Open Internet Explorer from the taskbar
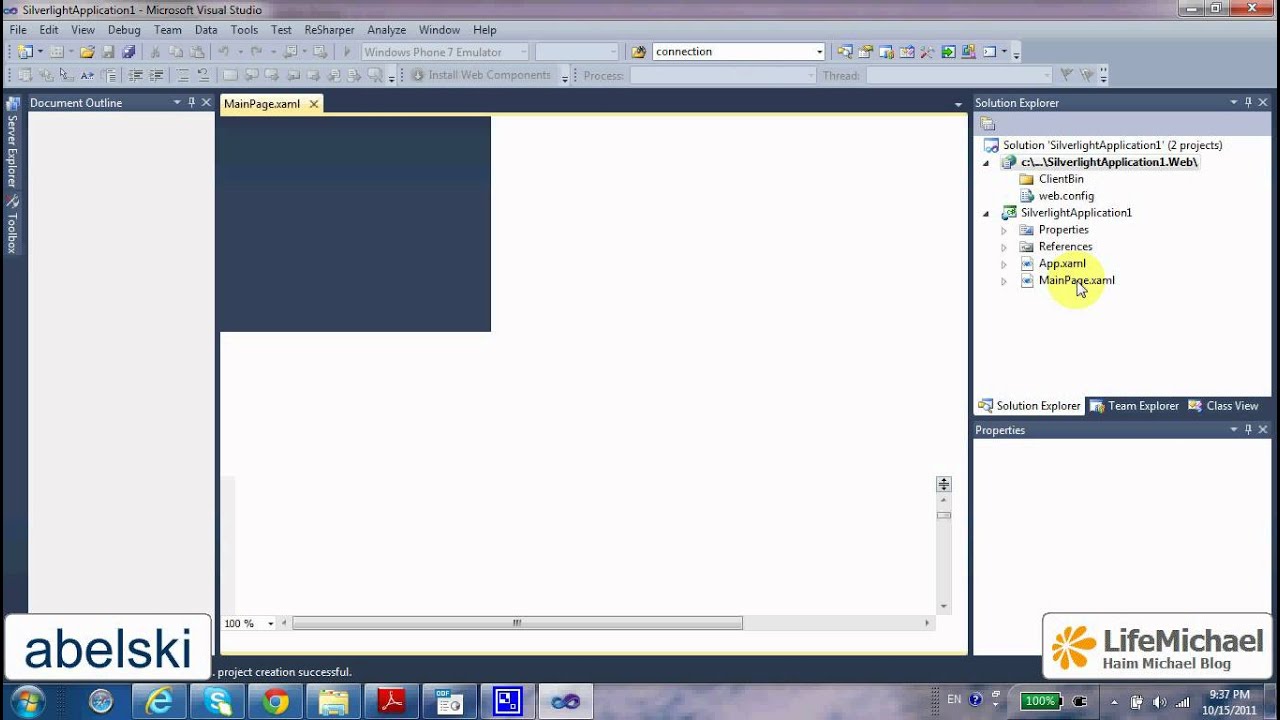 (x=158, y=702)
